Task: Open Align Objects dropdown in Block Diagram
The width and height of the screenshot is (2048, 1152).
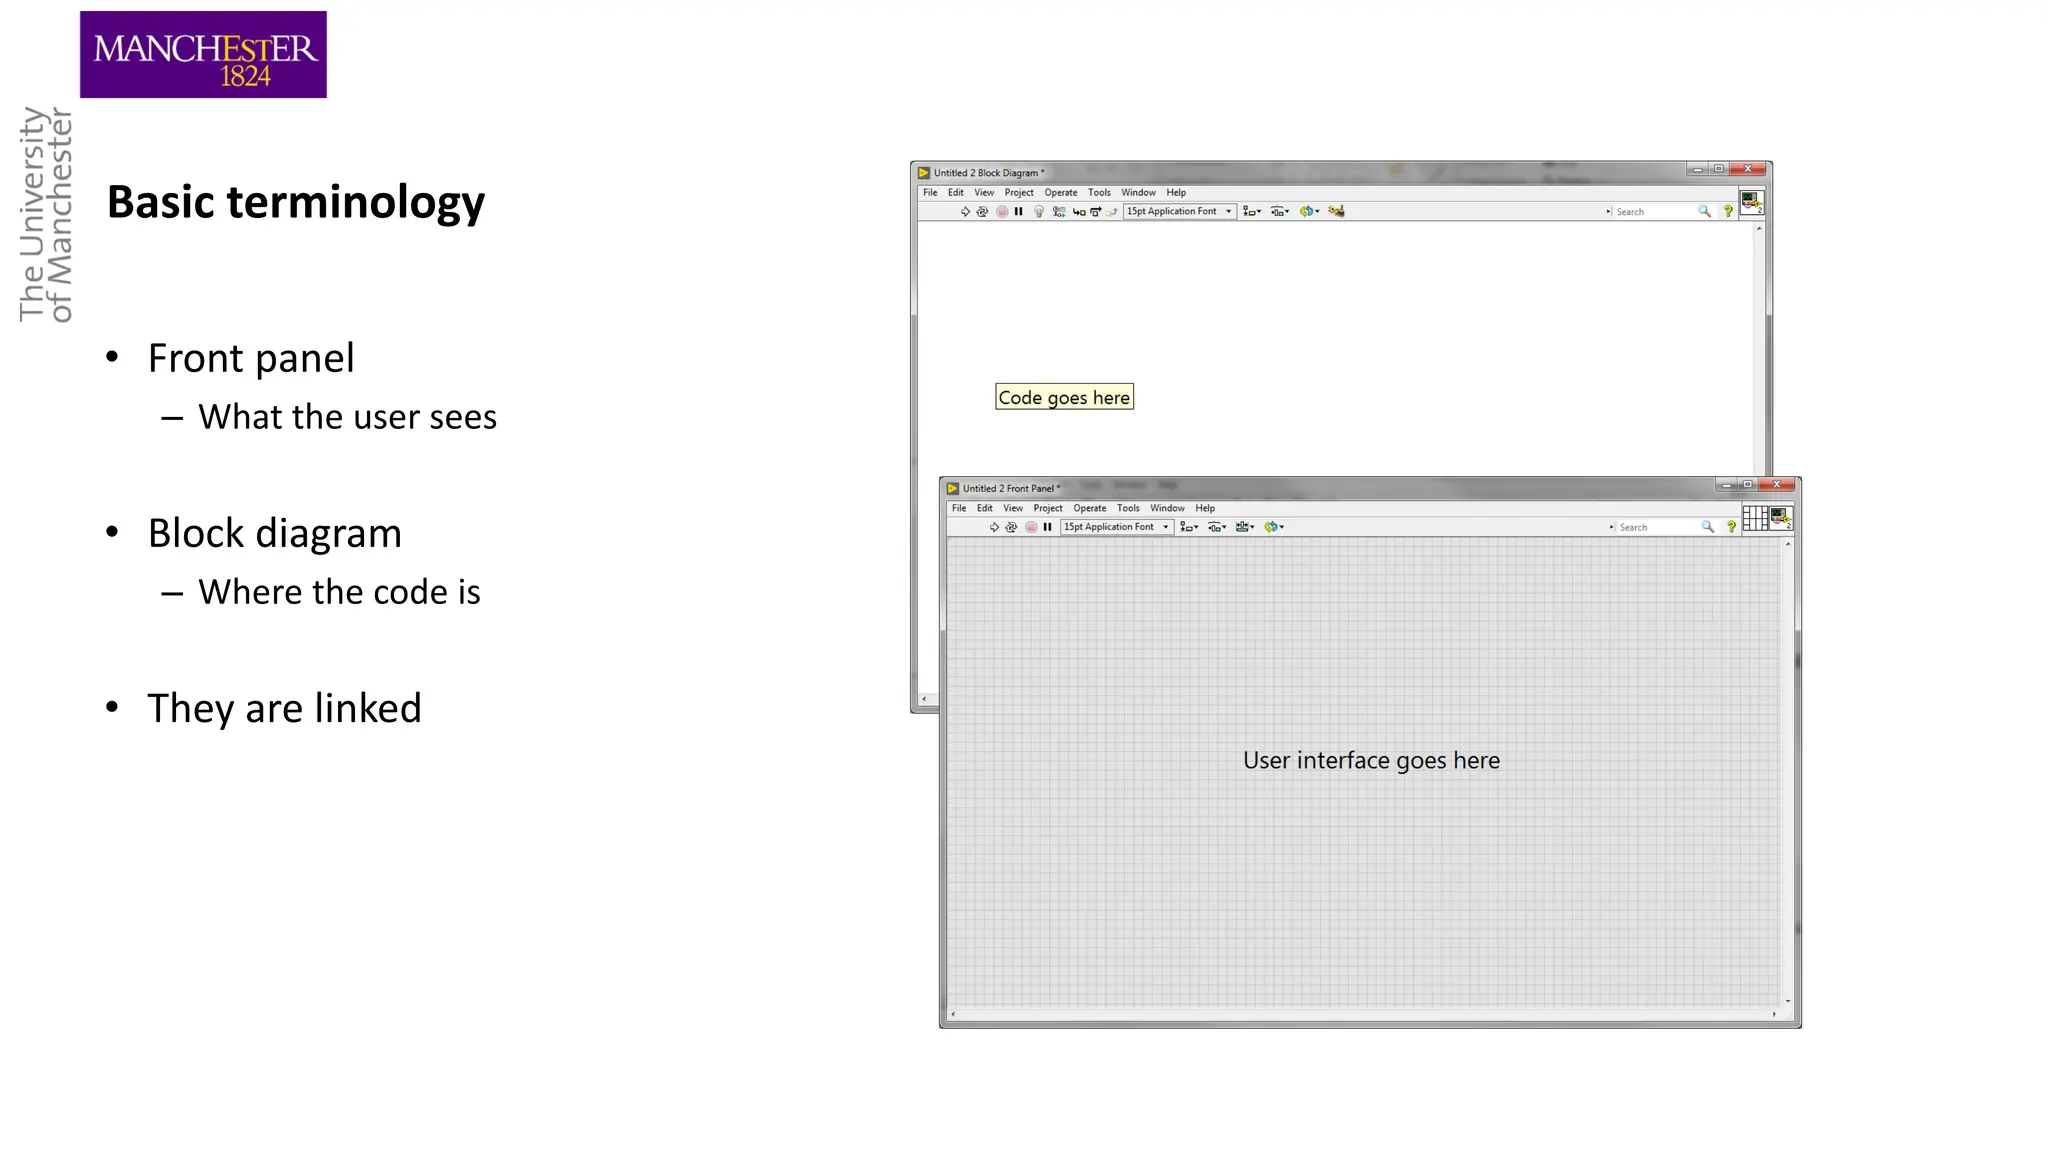Action: 1252,211
